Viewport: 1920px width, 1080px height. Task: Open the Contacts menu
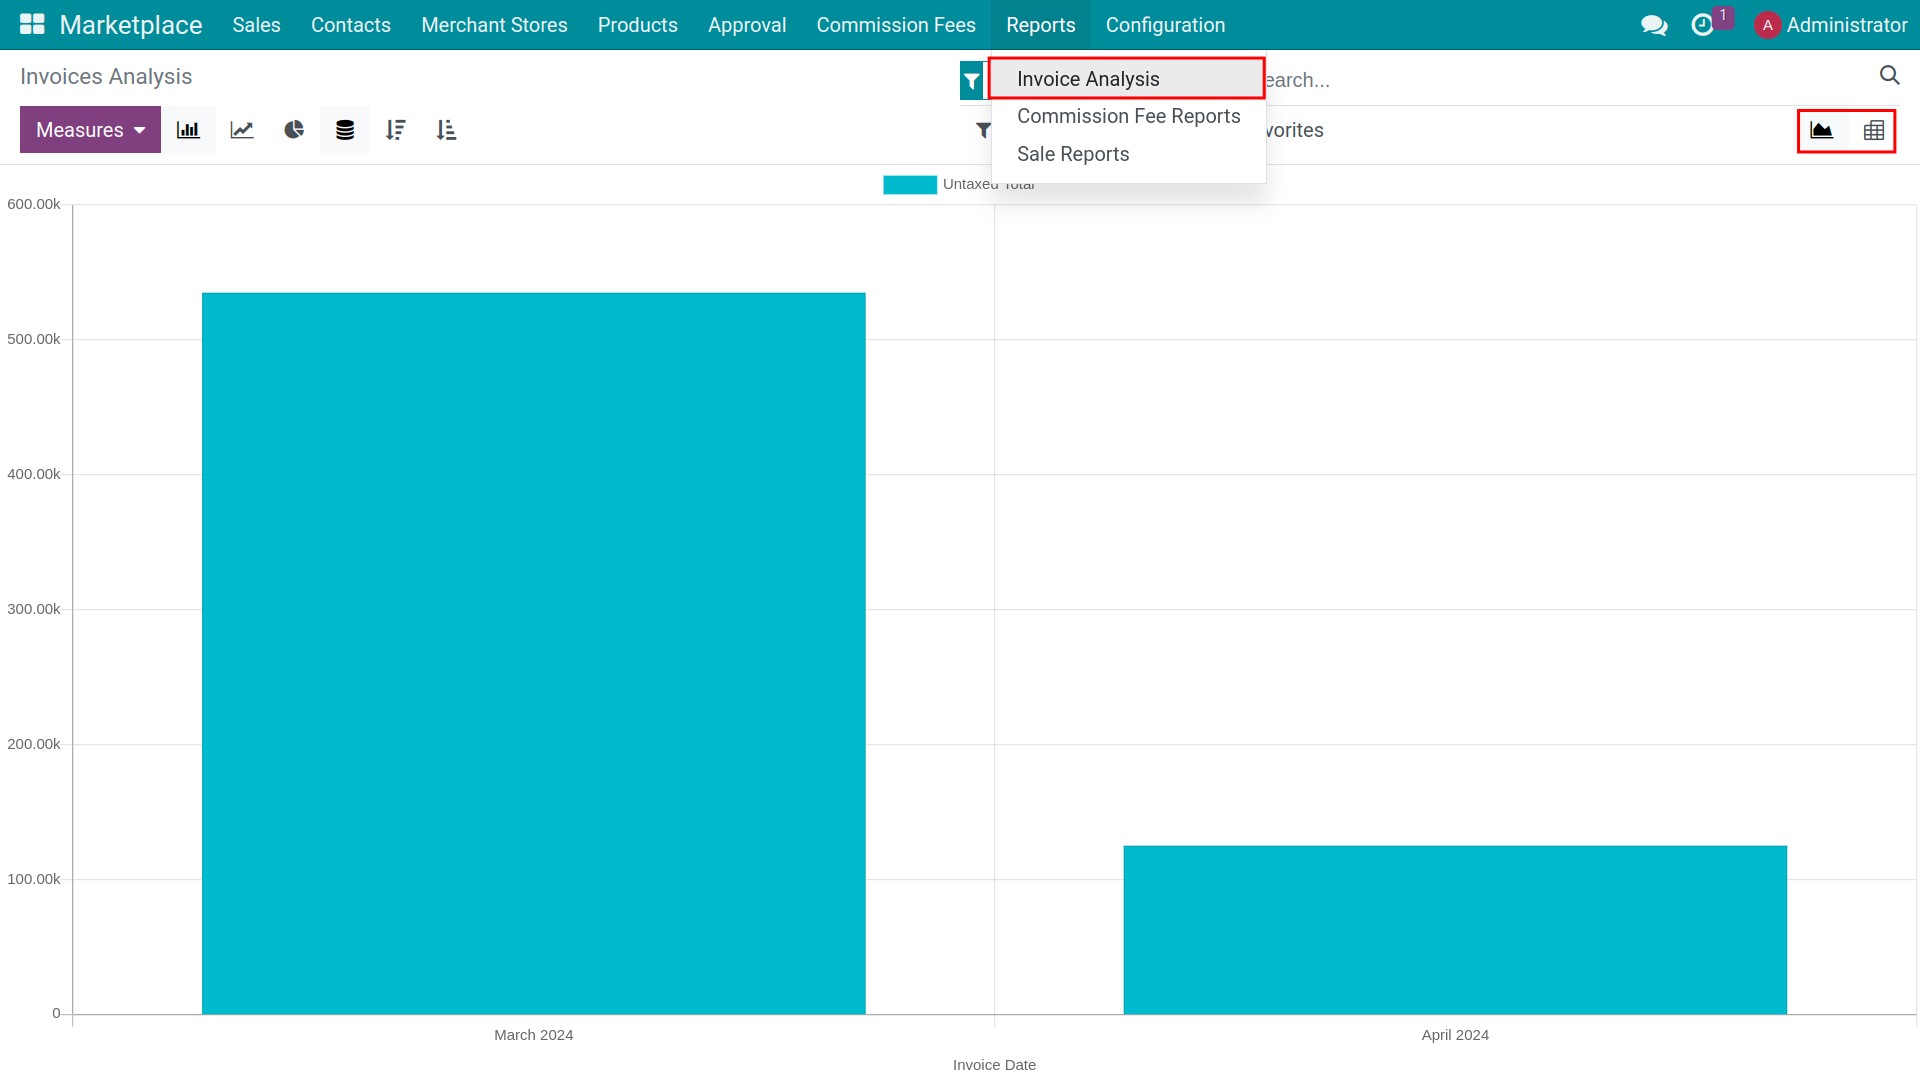click(351, 25)
